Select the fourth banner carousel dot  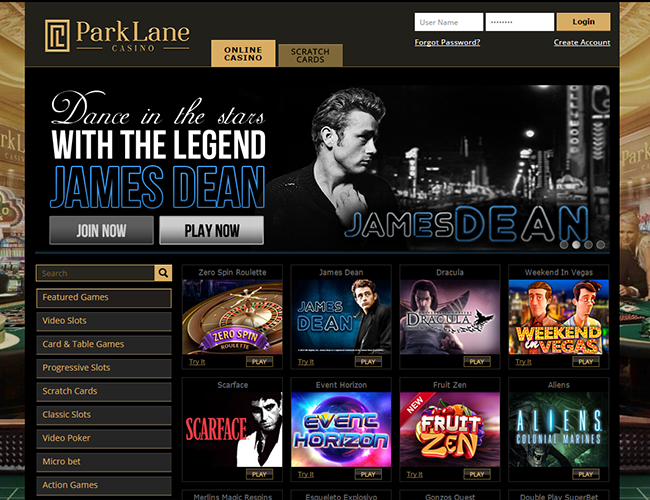pos(600,245)
